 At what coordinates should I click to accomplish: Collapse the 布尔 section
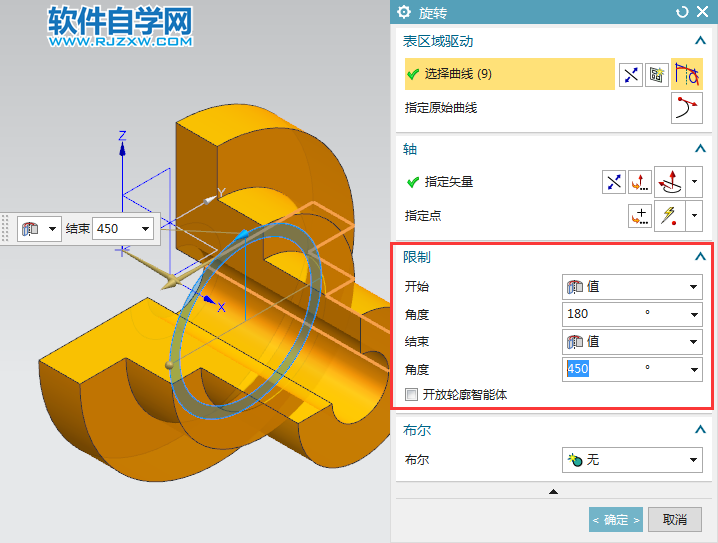tap(700, 429)
